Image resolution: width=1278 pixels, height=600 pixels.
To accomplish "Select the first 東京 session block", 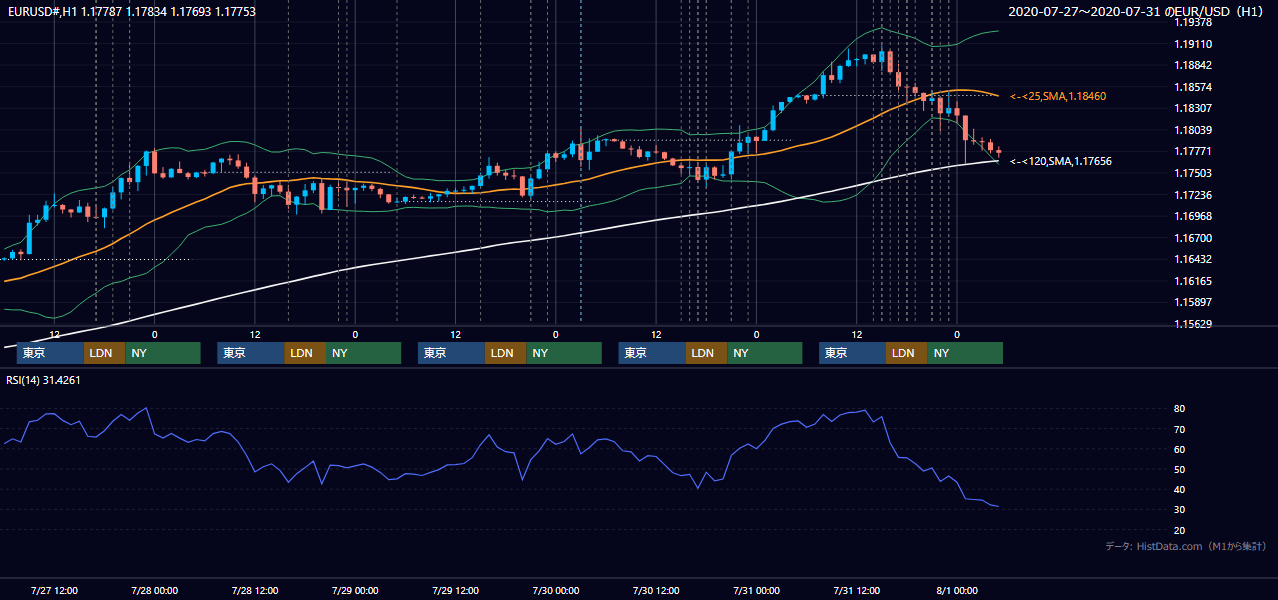I will click(x=50, y=353).
